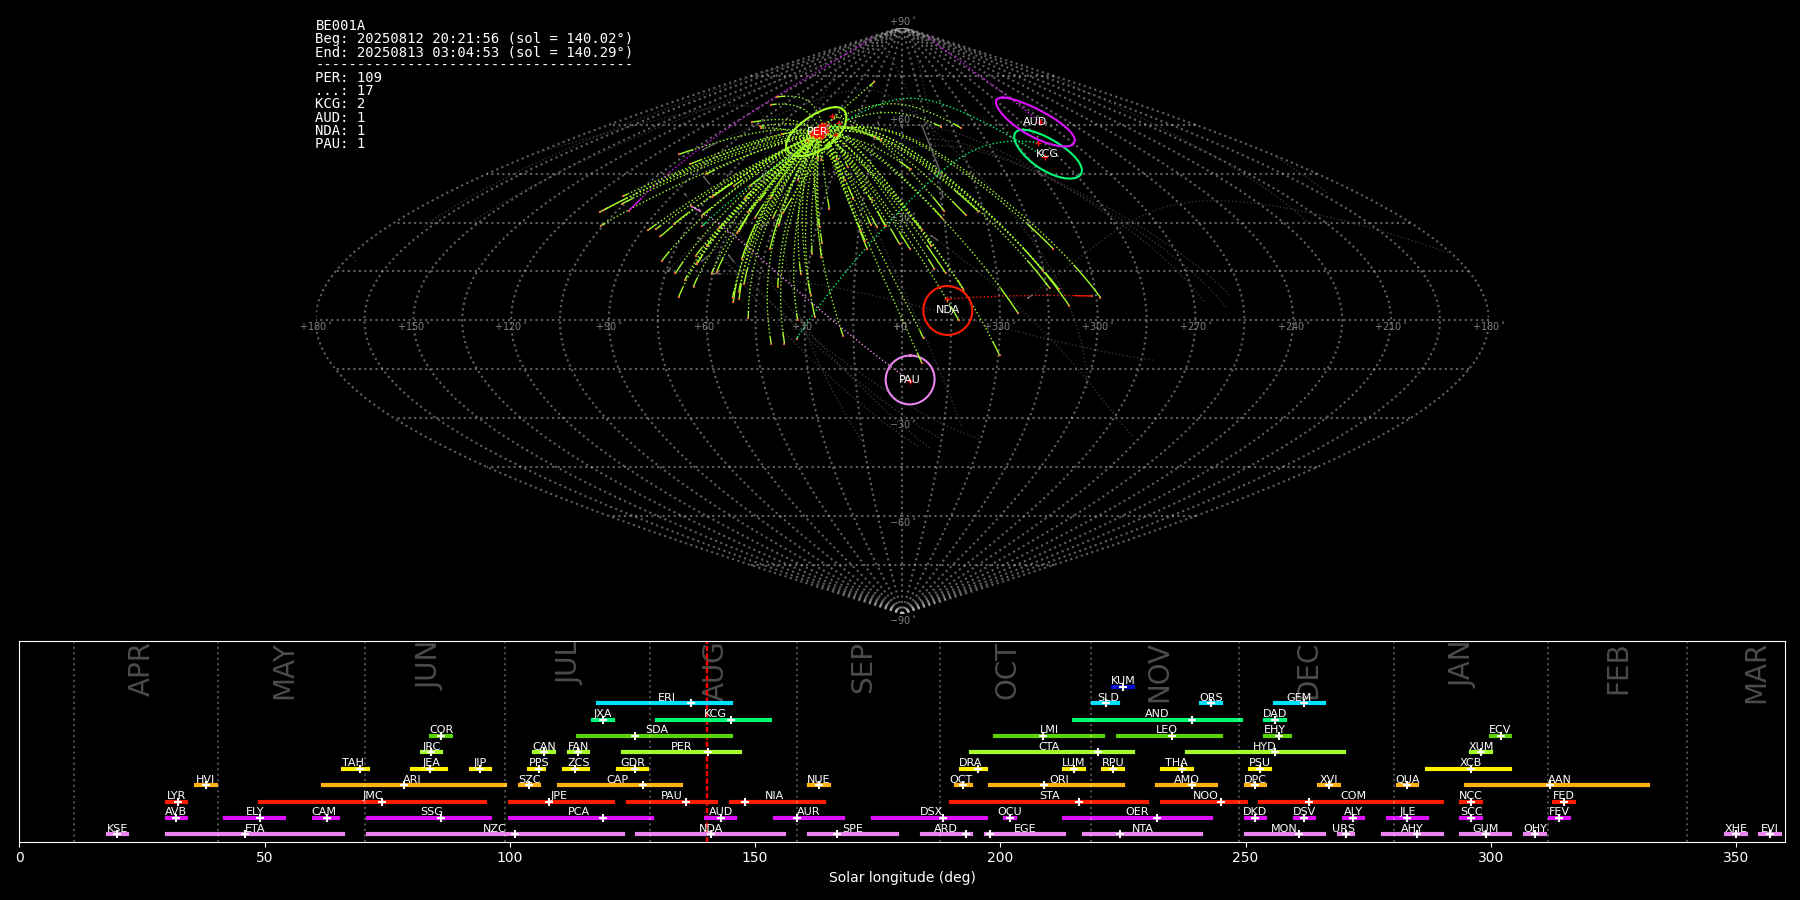
Task: Click the orange CAP shower bar
Action: [x=620, y=785]
